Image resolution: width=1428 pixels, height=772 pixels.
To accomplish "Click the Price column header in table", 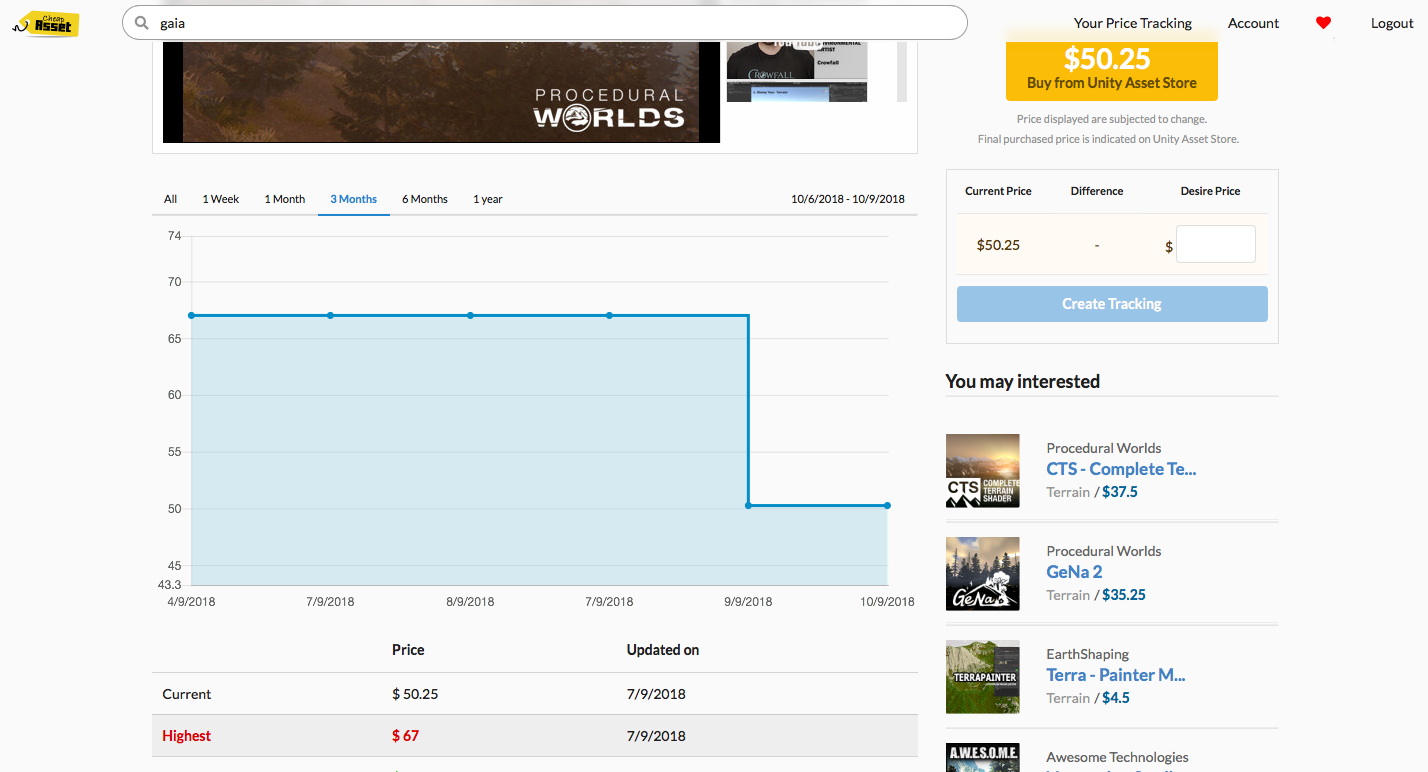I will pos(408,650).
